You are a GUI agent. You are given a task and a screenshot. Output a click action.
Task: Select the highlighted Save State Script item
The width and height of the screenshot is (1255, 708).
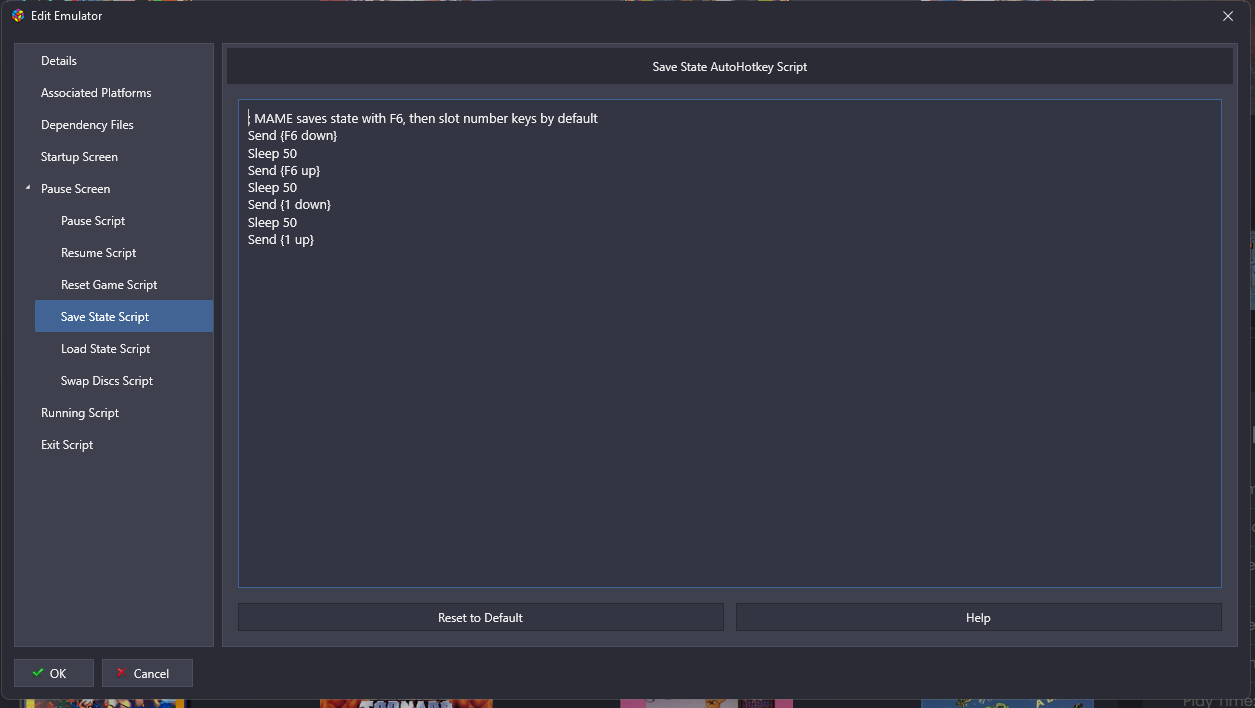click(105, 317)
